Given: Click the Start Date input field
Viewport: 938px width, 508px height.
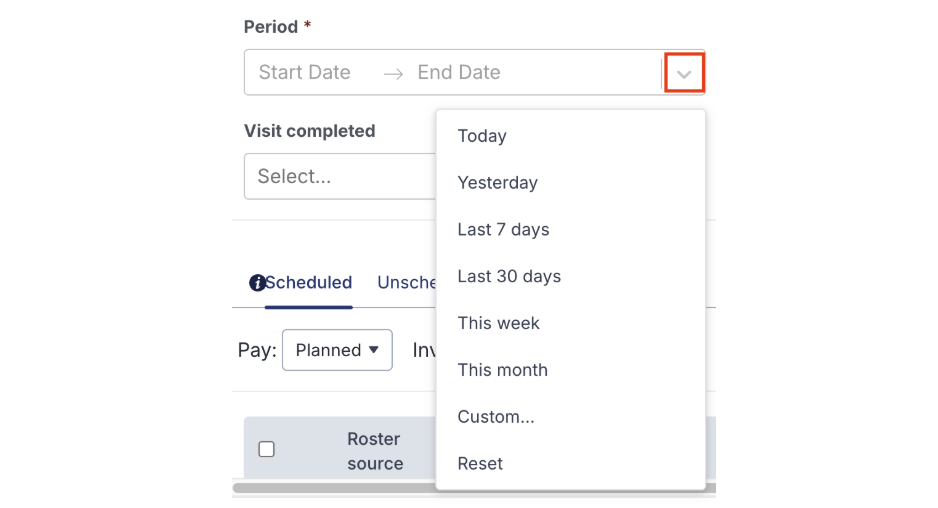Looking at the screenshot, I should click(x=305, y=73).
